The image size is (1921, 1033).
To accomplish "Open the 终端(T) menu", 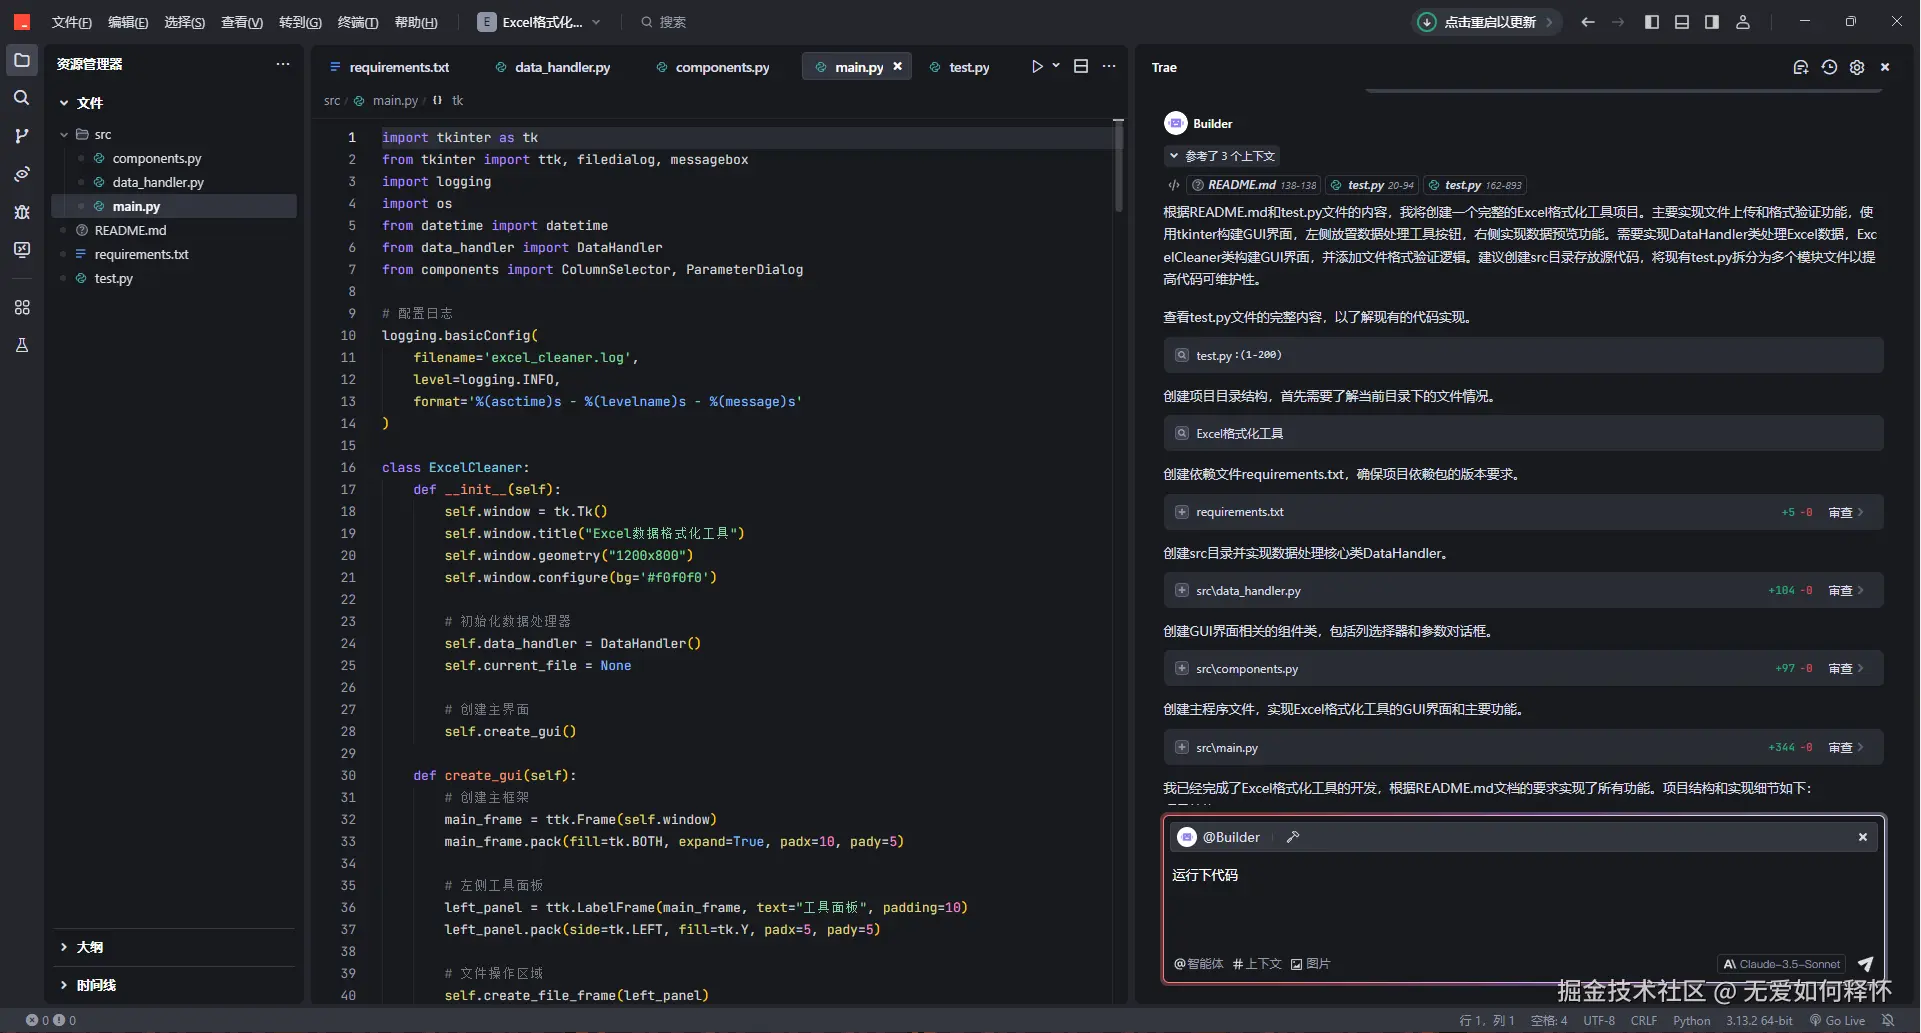I will tap(357, 22).
